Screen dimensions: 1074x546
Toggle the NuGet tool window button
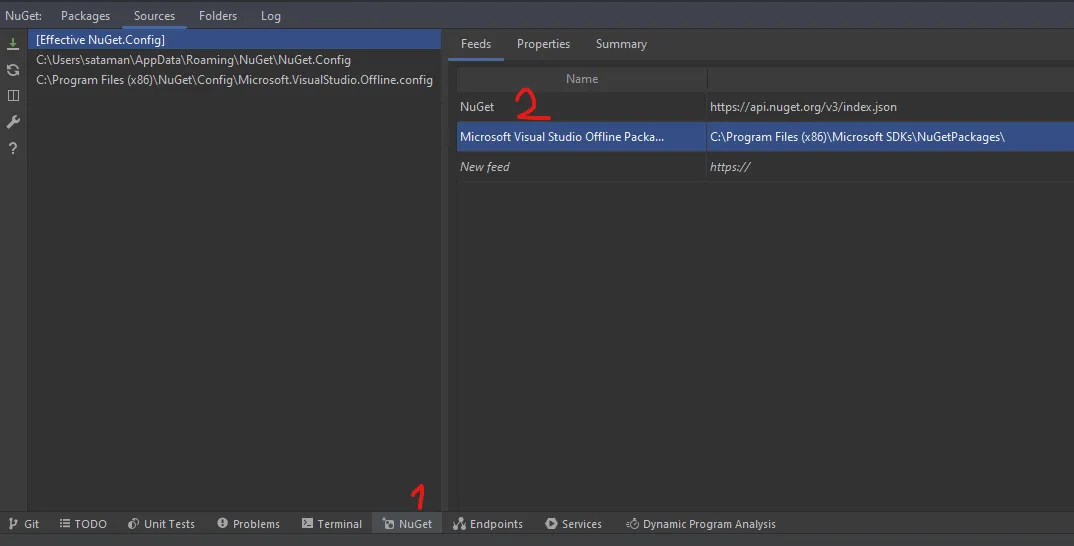click(x=408, y=524)
